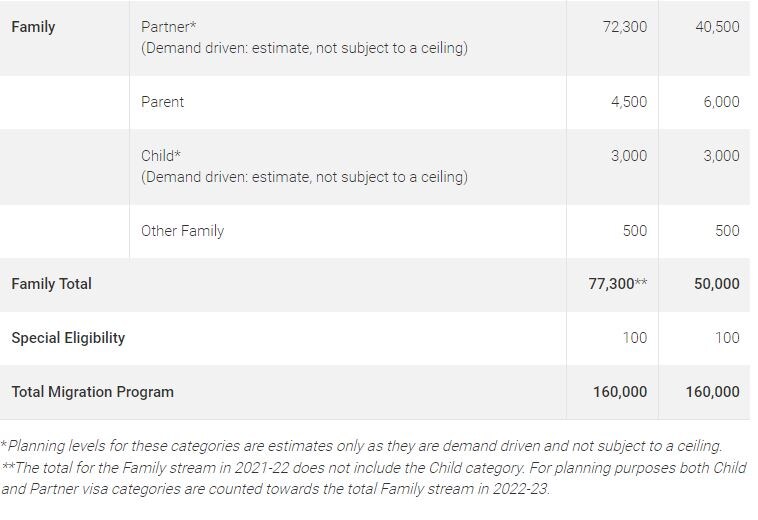758x520 pixels.
Task: Select the 50,000 Family Total figure
Action: click(x=716, y=284)
